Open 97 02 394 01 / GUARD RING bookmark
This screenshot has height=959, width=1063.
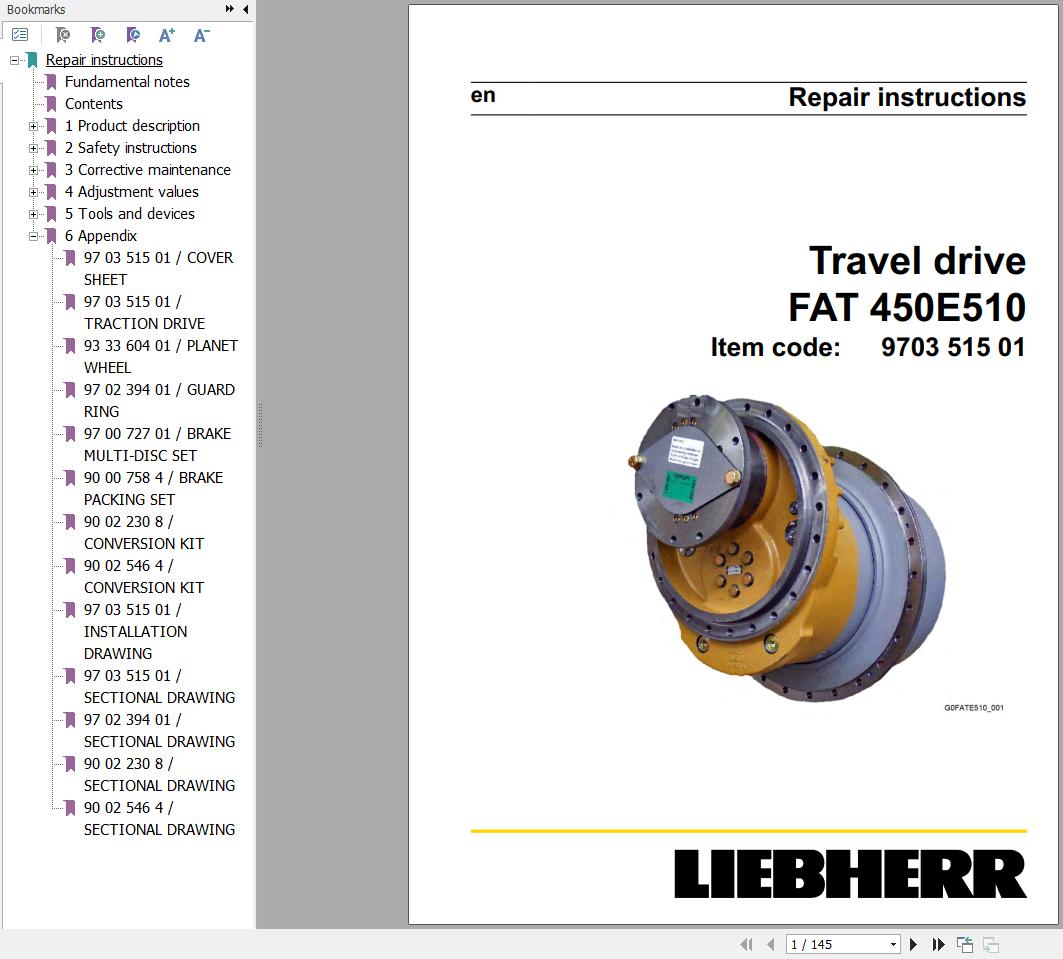pos(159,401)
